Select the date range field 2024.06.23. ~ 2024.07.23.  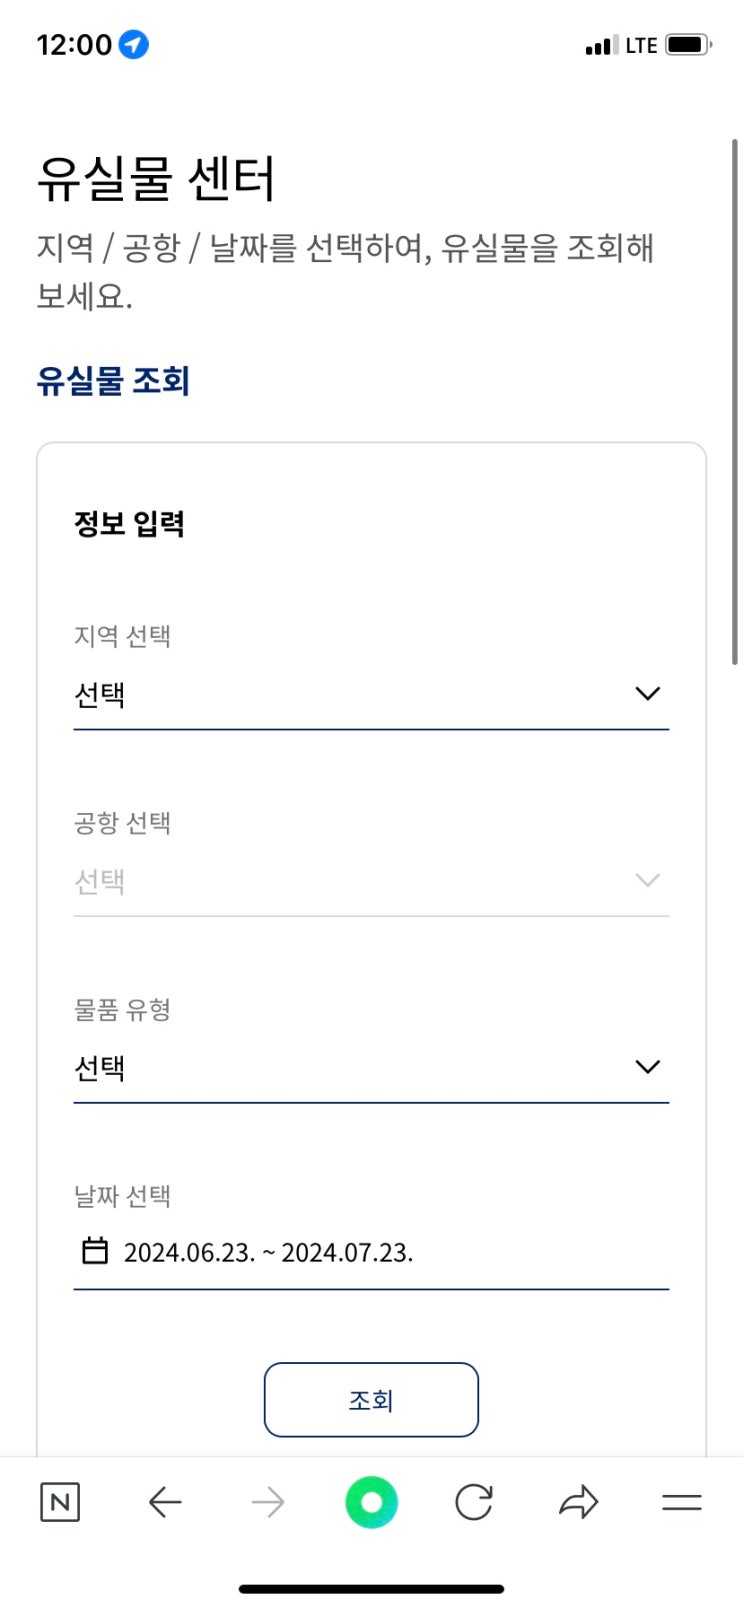pyautogui.click(x=268, y=1252)
